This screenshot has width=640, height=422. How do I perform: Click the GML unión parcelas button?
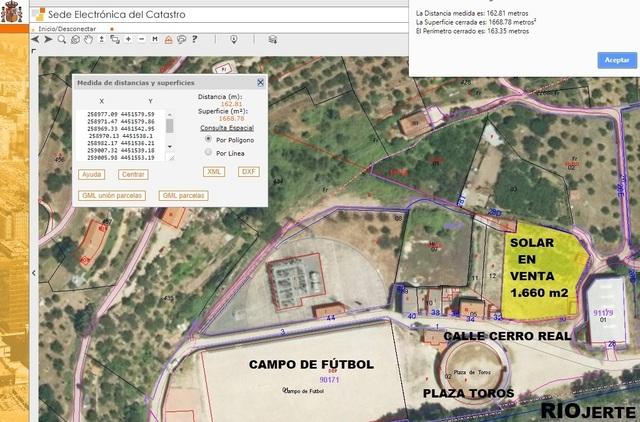point(112,195)
